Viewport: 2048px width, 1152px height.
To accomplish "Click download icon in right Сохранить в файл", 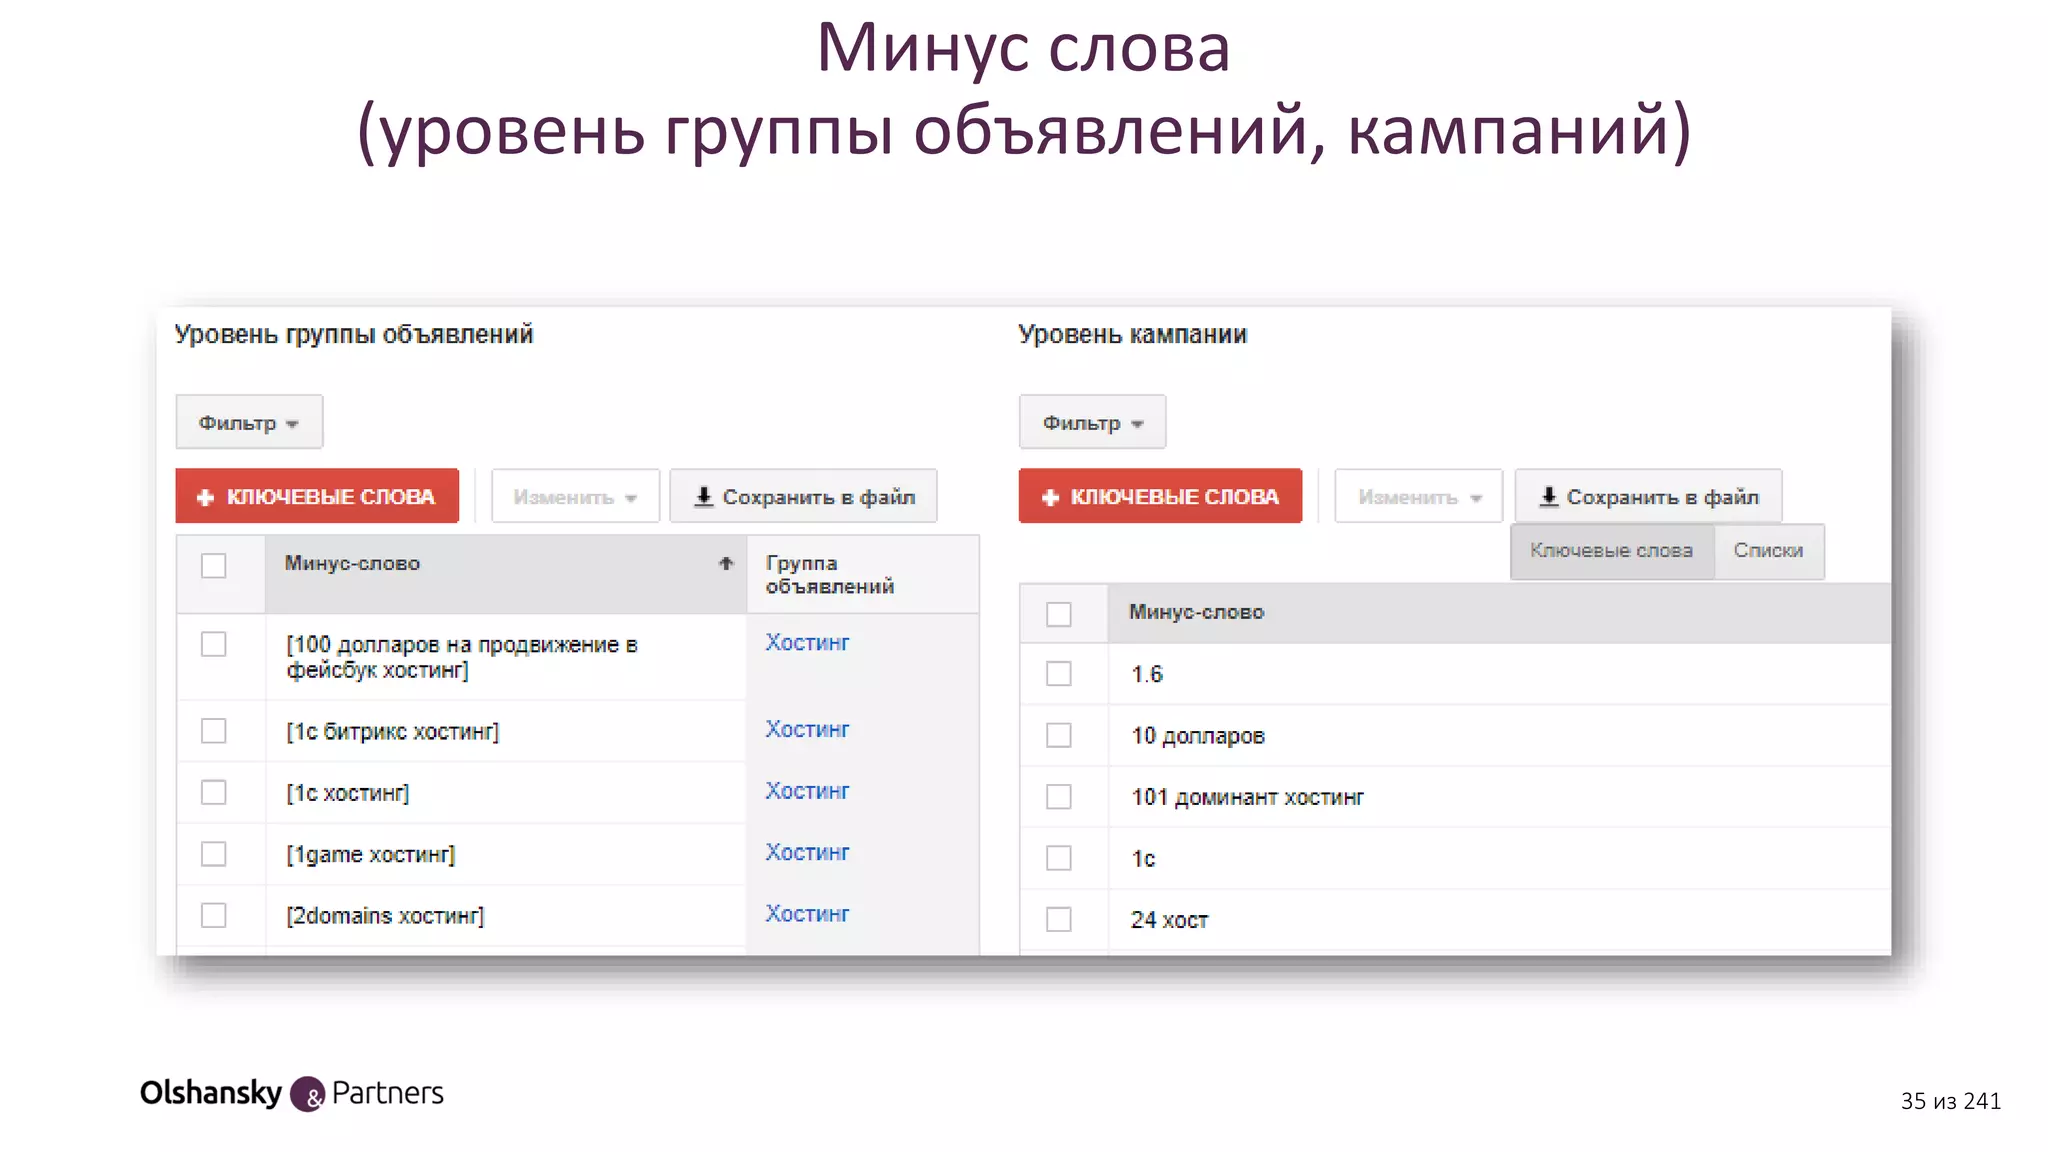I will point(1548,496).
